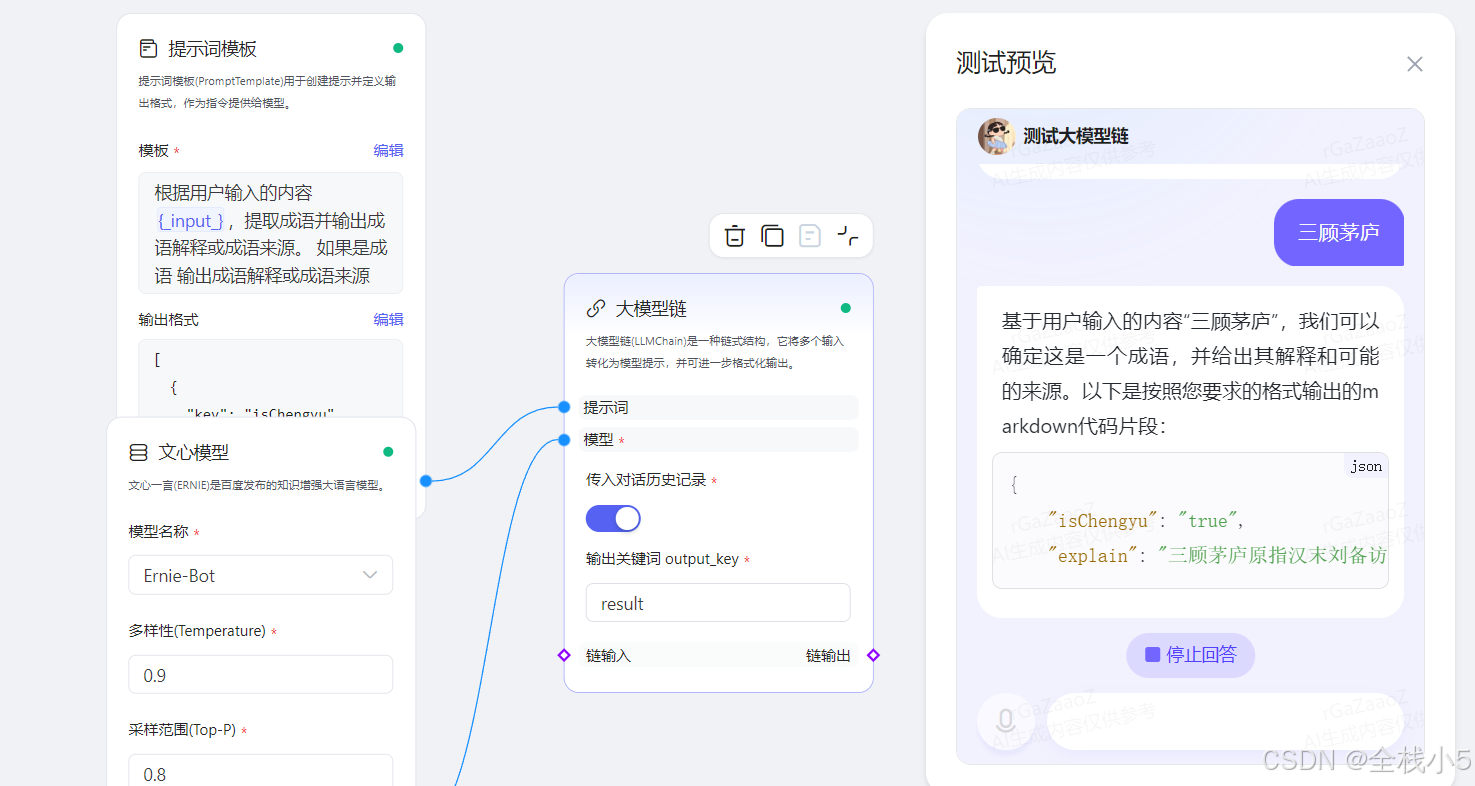Image resolution: width=1475 pixels, height=786 pixels.
Task: Click the 模板 text area content
Action: click(x=270, y=233)
